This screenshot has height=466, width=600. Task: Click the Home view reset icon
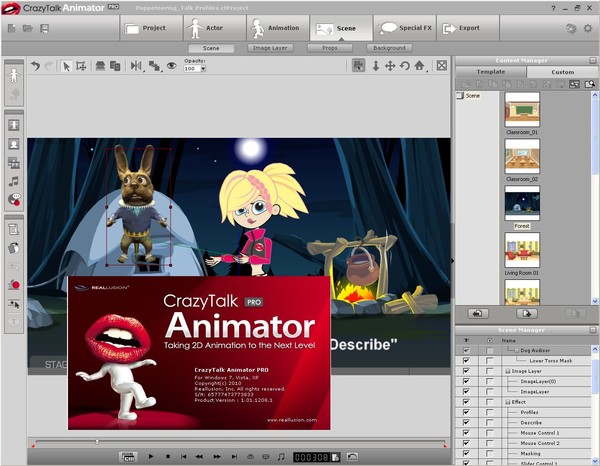click(x=419, y=65)
